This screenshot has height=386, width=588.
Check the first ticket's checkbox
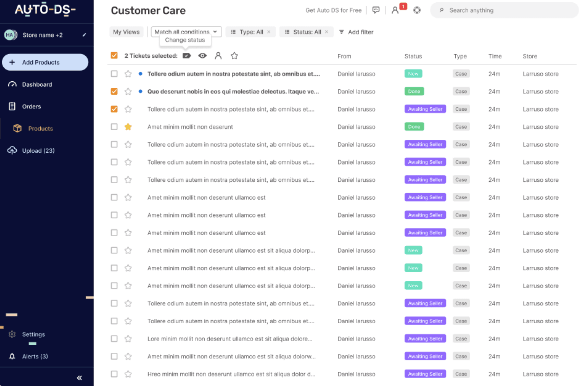[114, 74]
